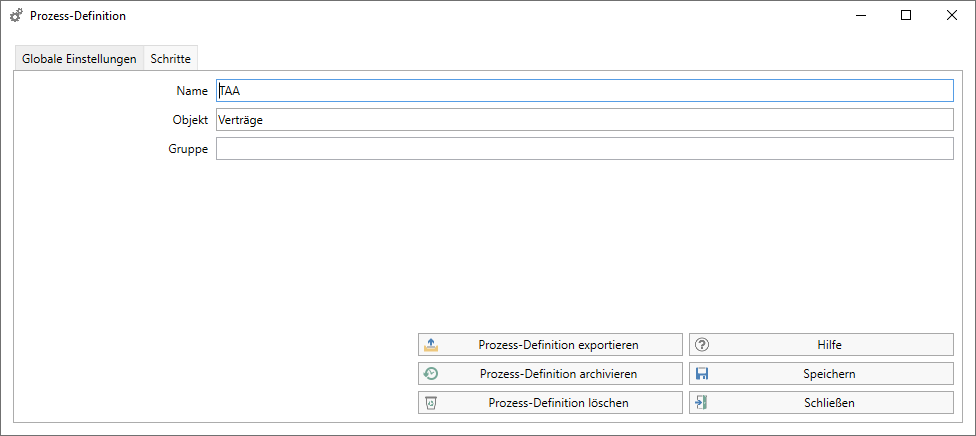976x436 pixels.
Task: Focus the Name field containing TAA
Action: click(584, 90)
